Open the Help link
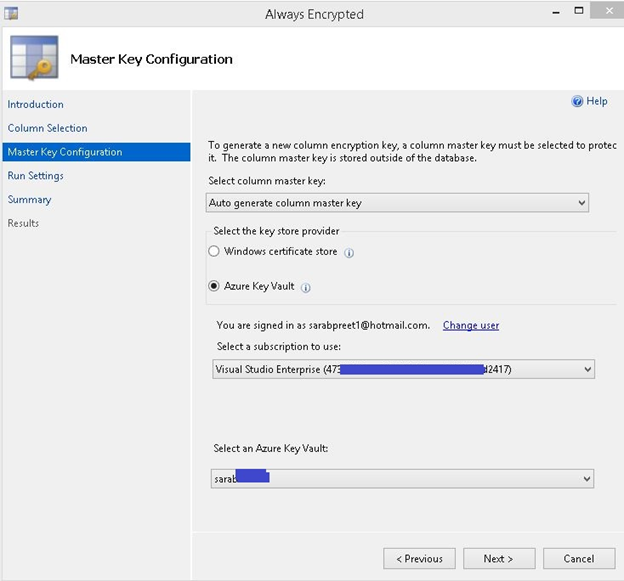 pyautogui.click(x=597, y=101)
